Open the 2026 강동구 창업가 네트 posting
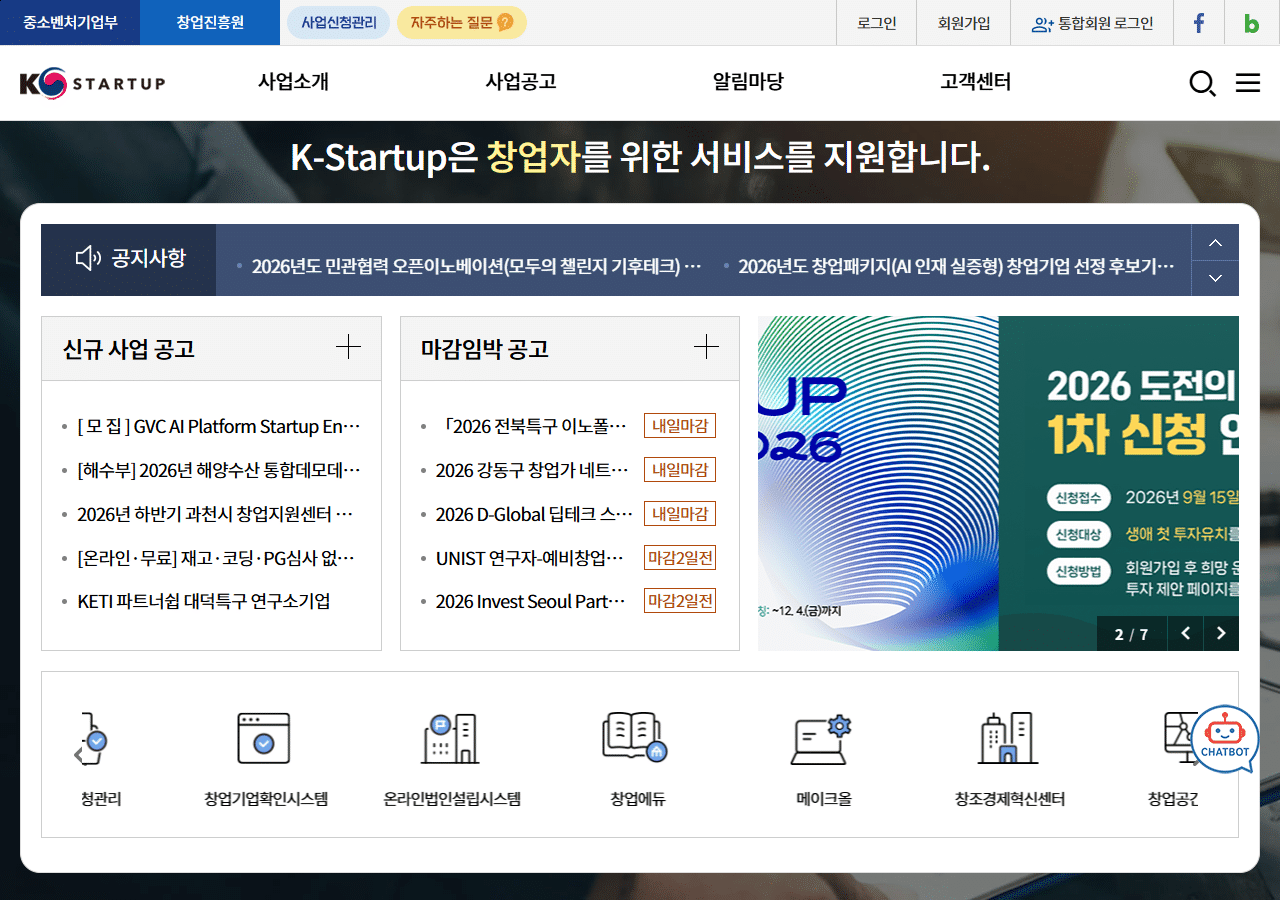The image size is (1280, 900). (x=532, y=470)
